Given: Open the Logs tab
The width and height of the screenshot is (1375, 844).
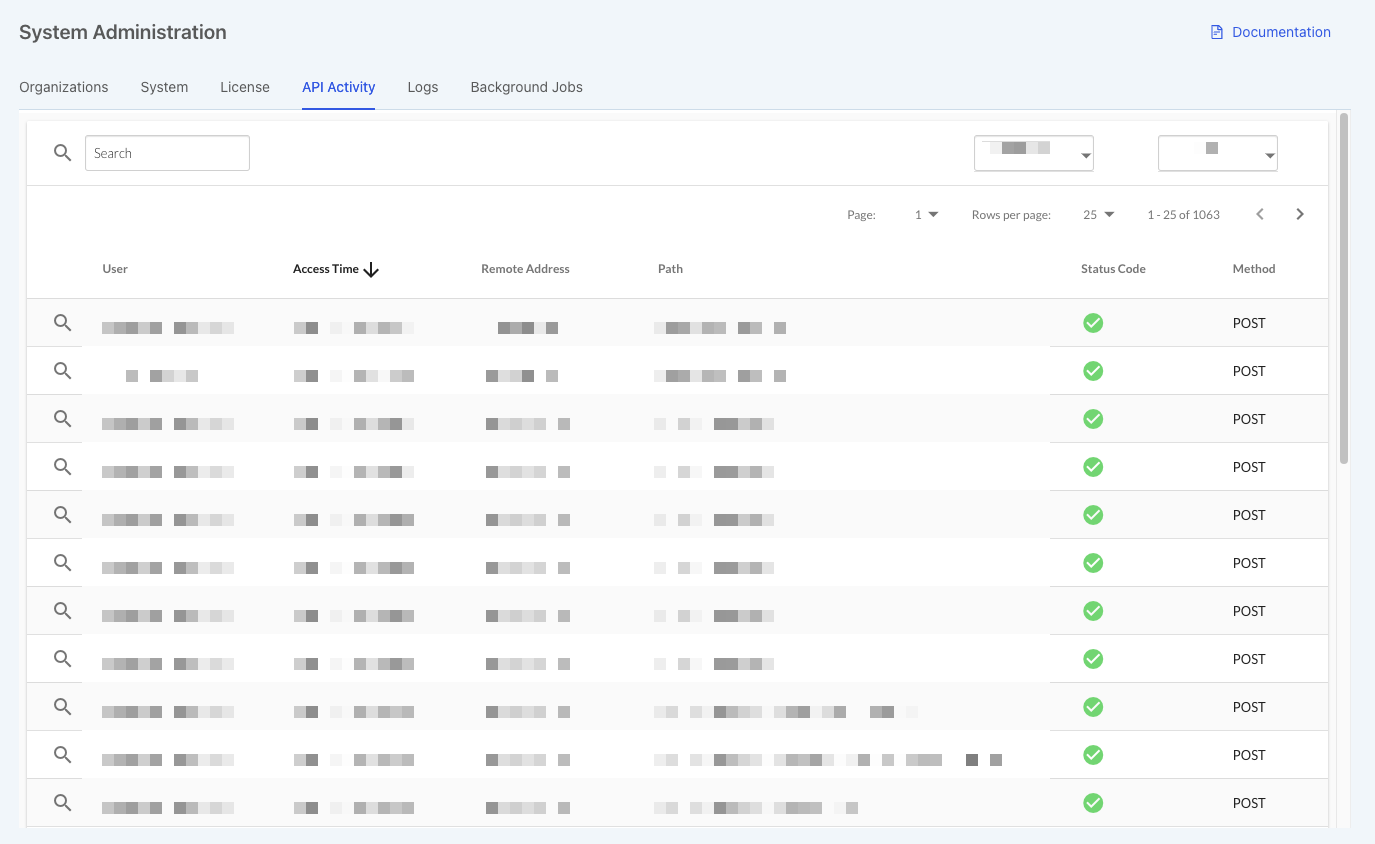Looking at the screenshot, I should click(422, 87).
